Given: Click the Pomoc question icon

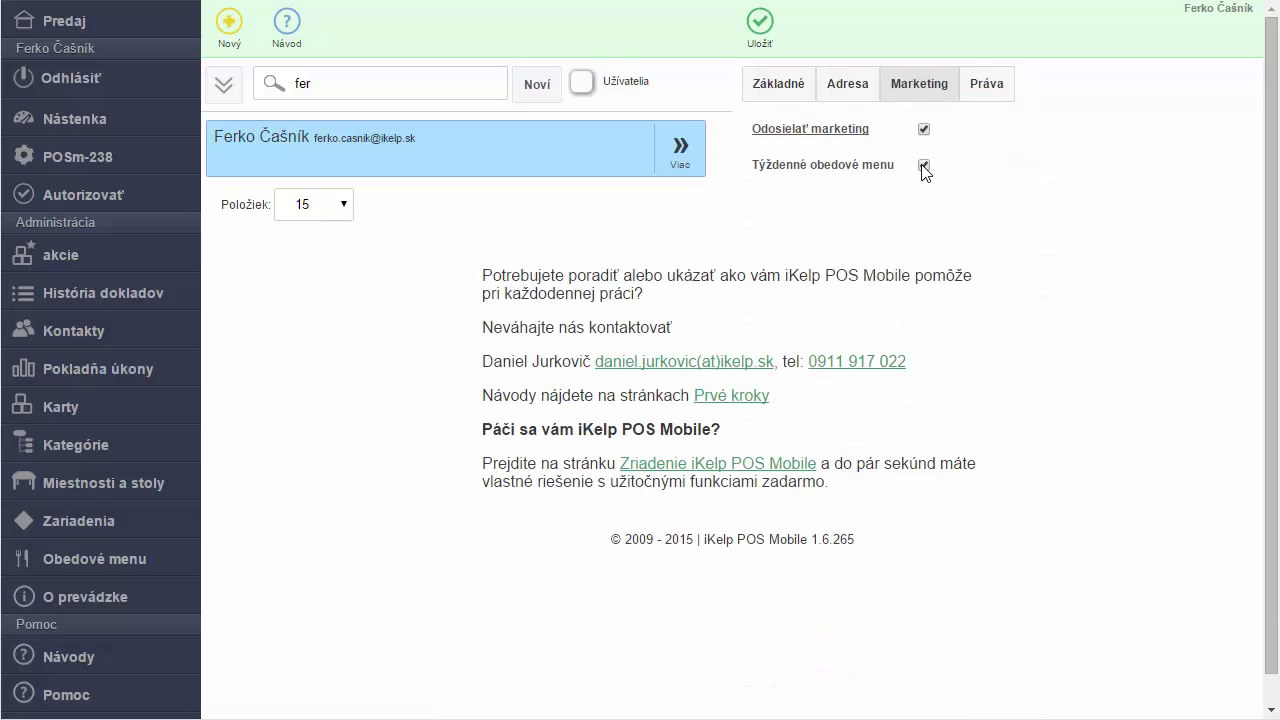Looking at the screenshot, I should (24, 694).
